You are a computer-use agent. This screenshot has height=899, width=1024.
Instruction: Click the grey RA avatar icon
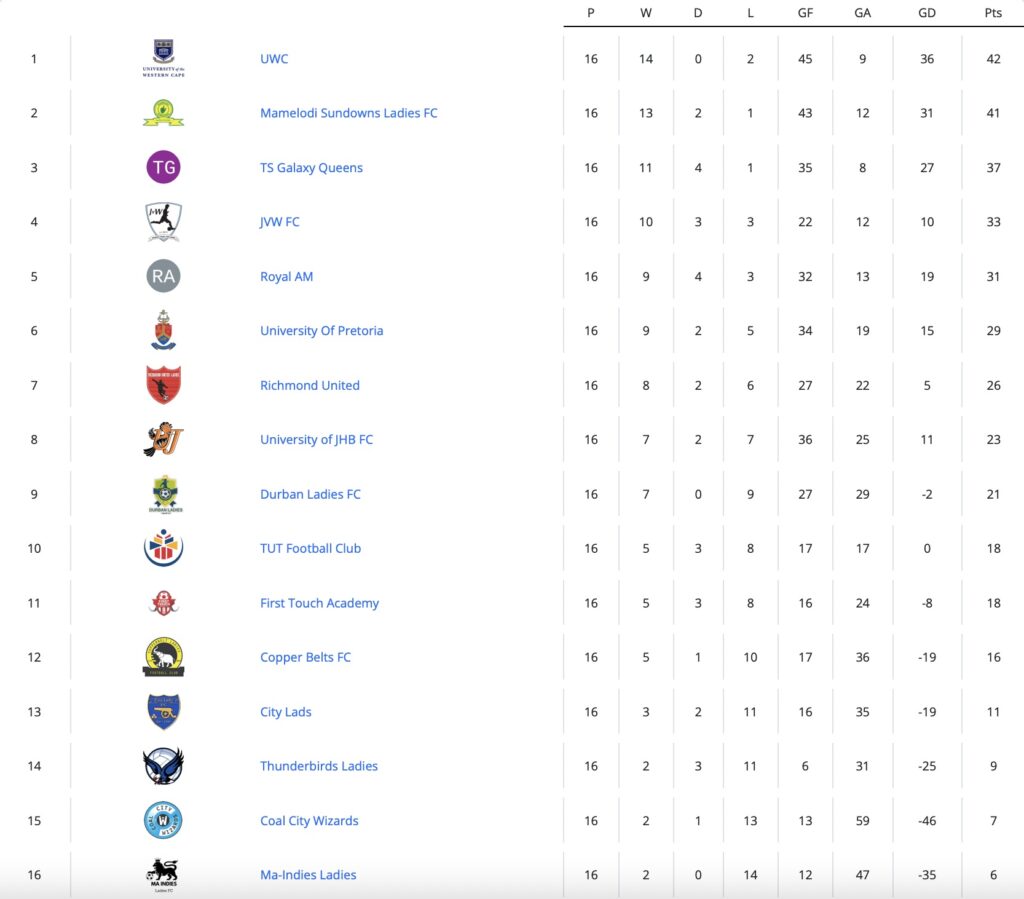[163, 276]
